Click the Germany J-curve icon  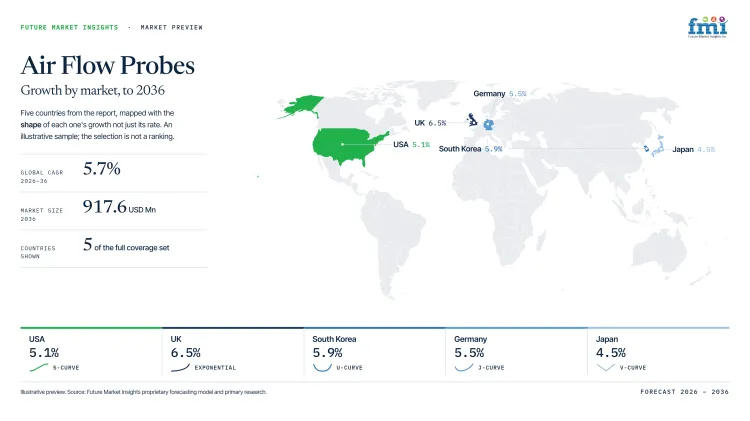click(463, 367)
